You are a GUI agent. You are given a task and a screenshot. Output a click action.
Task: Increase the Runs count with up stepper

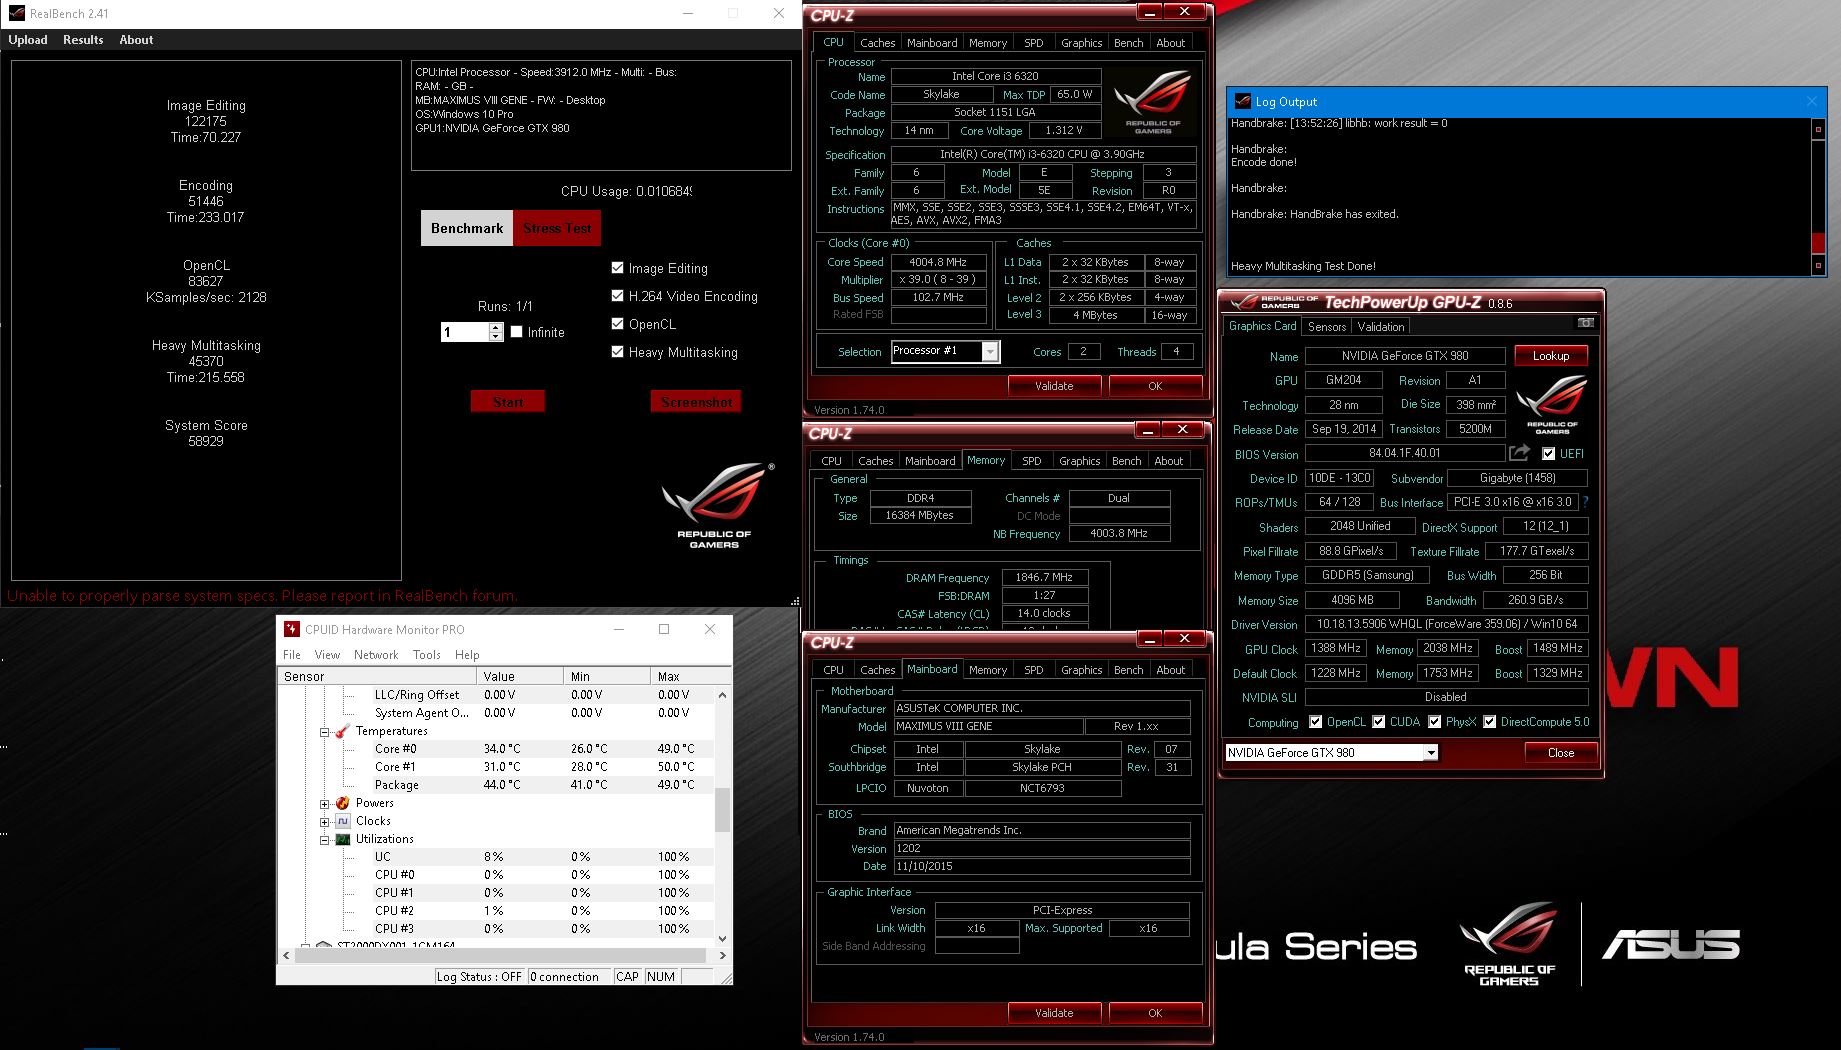[496, 327]
